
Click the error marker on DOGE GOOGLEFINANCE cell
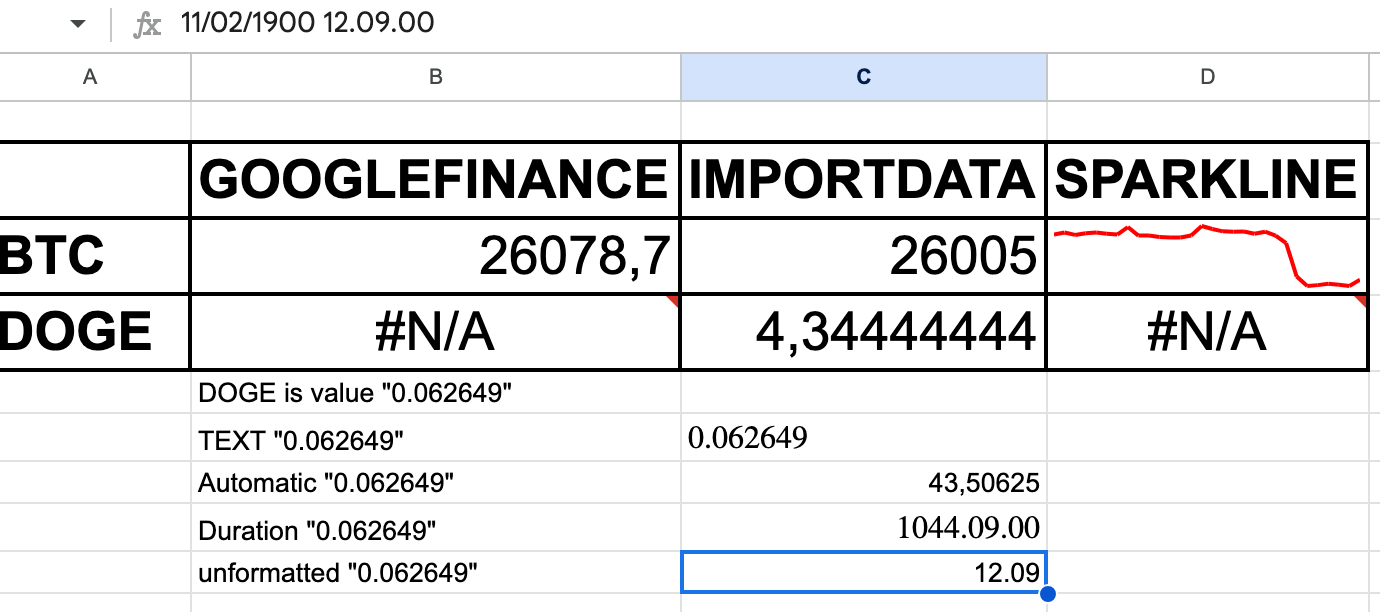tap(671, 299)
